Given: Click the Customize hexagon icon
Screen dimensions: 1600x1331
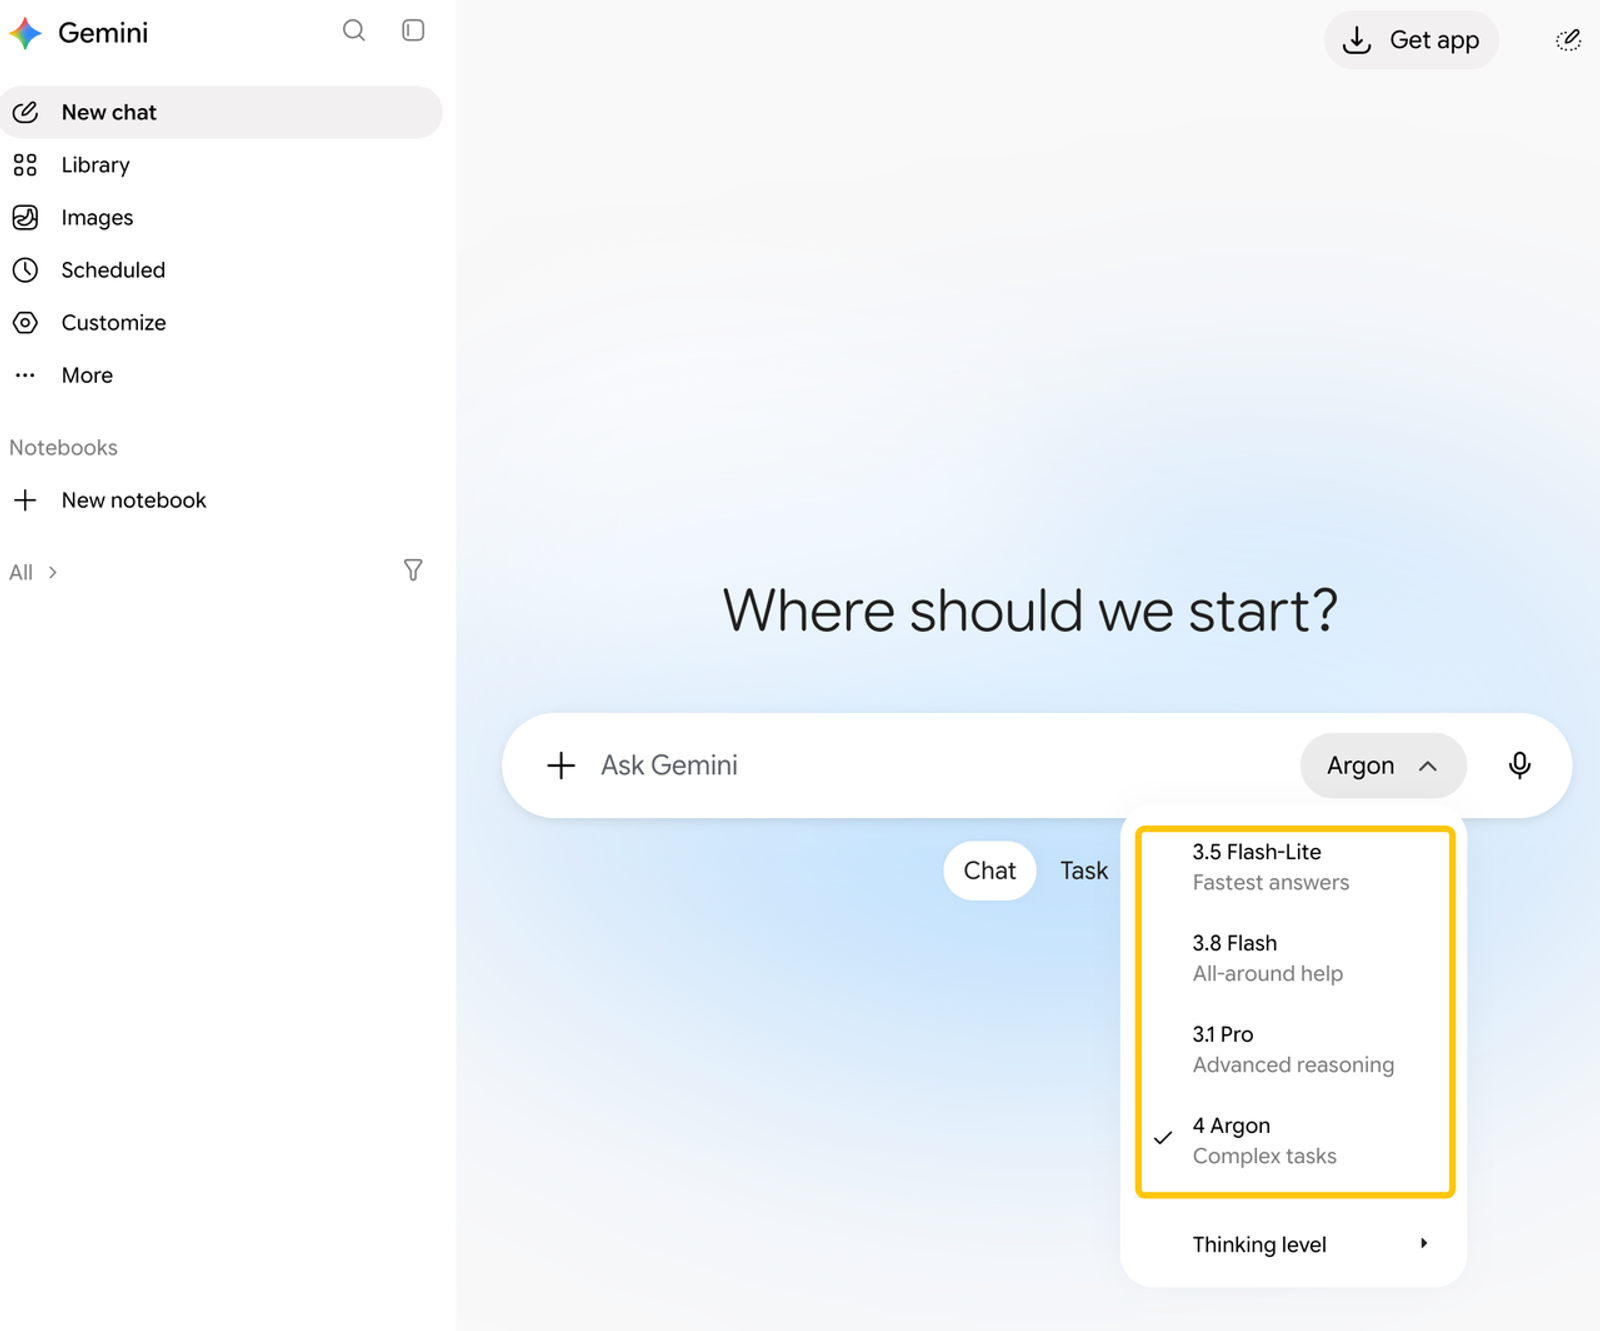Looking at the screenshot, I should [25, 323].
